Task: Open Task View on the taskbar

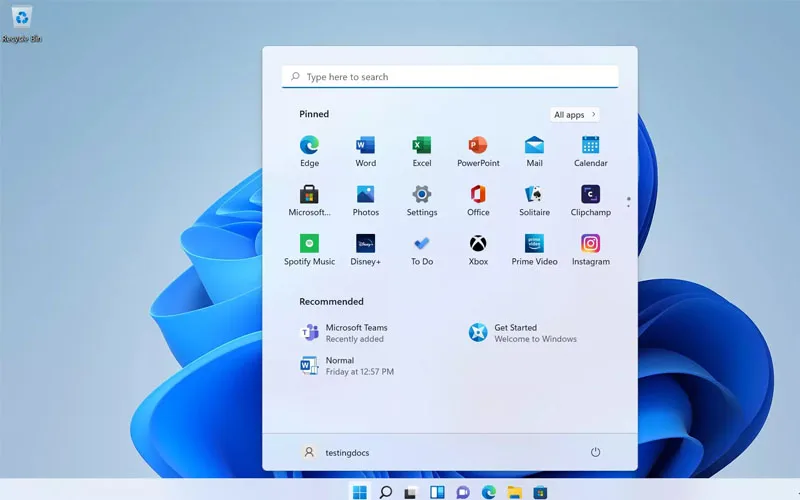Action: 411,492
